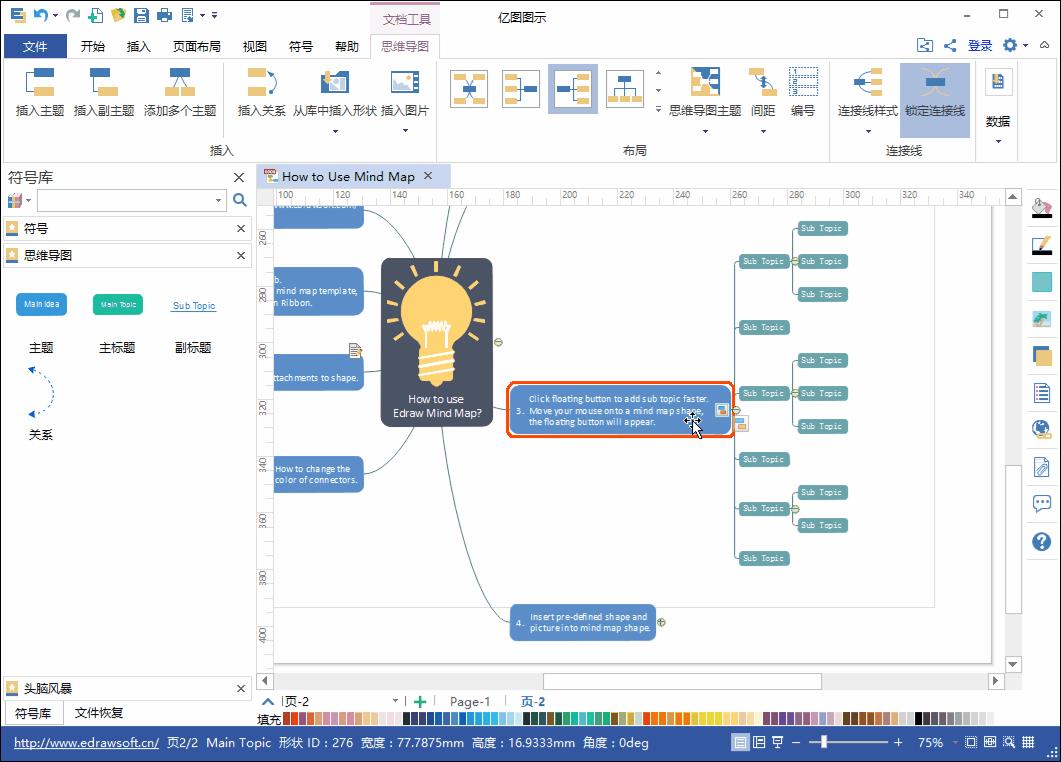Click the zoom slider handle
This screenshot has width=1061, height=762.
point(823,742)
